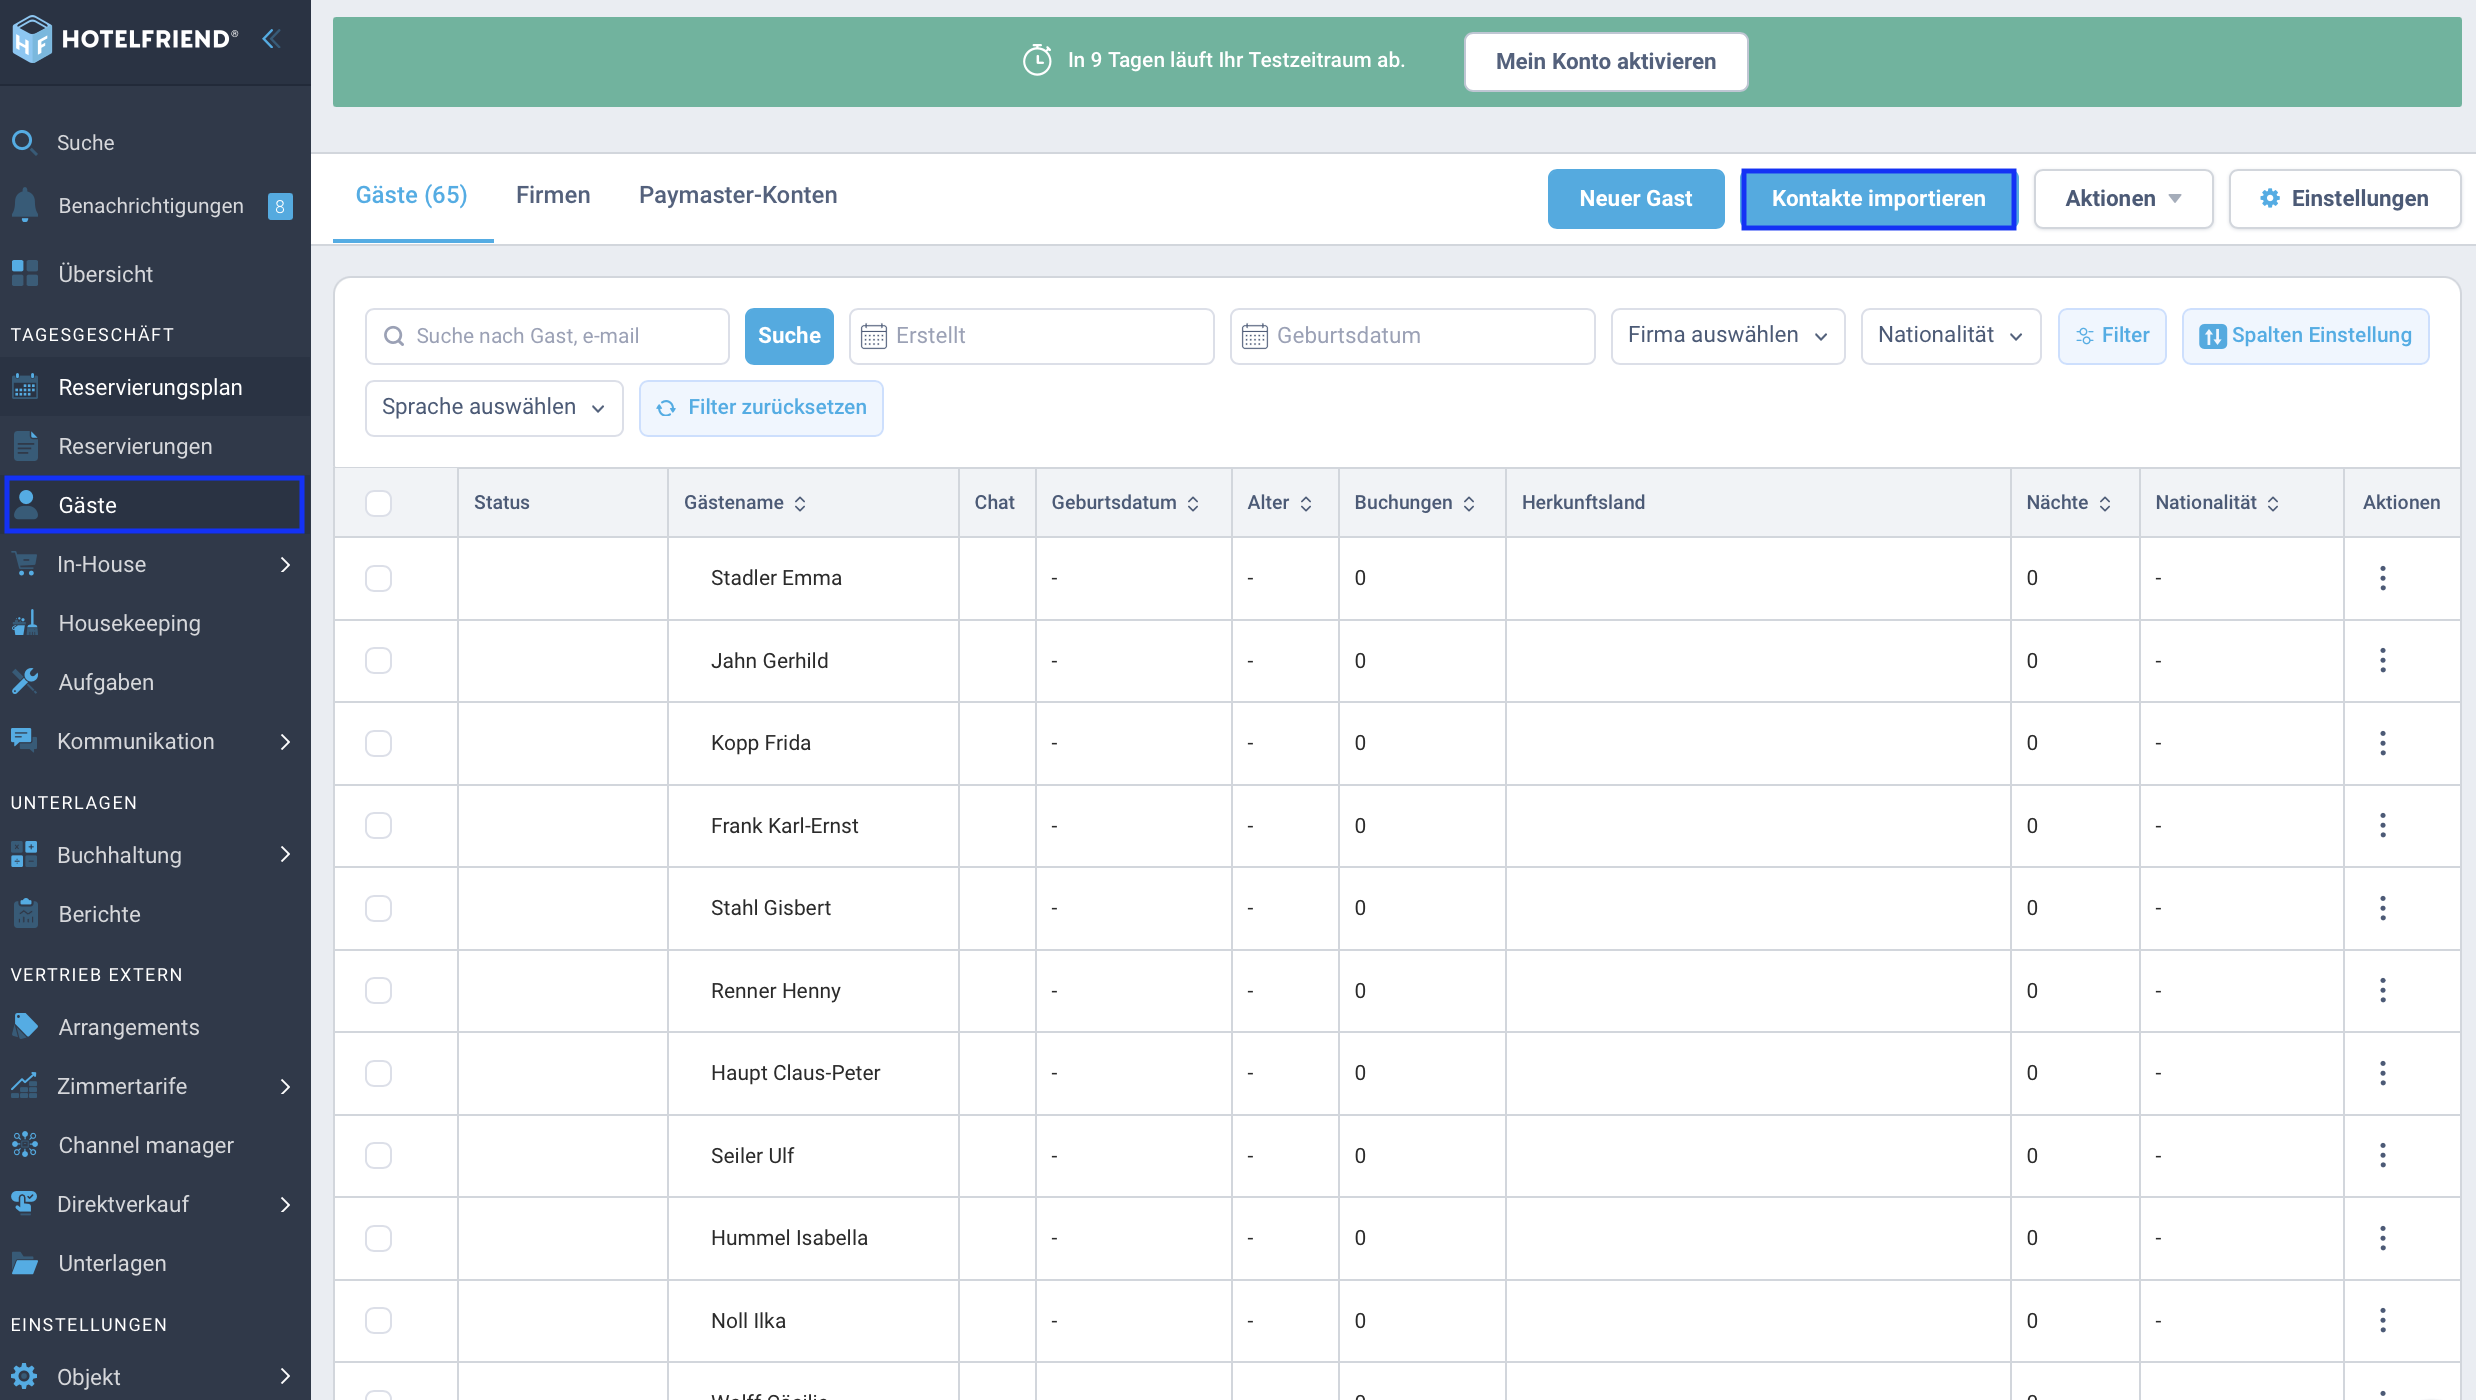
Task: Click the Reservierungen document icon
Action: click(25, 446)
